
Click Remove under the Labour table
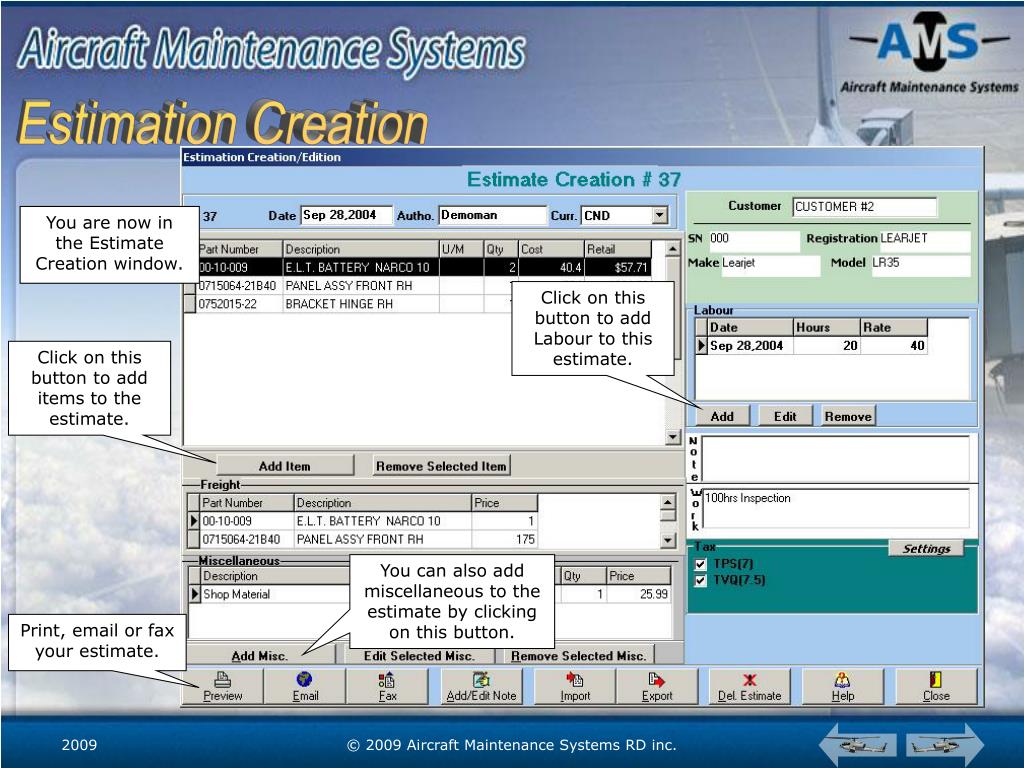coord(848,416)
